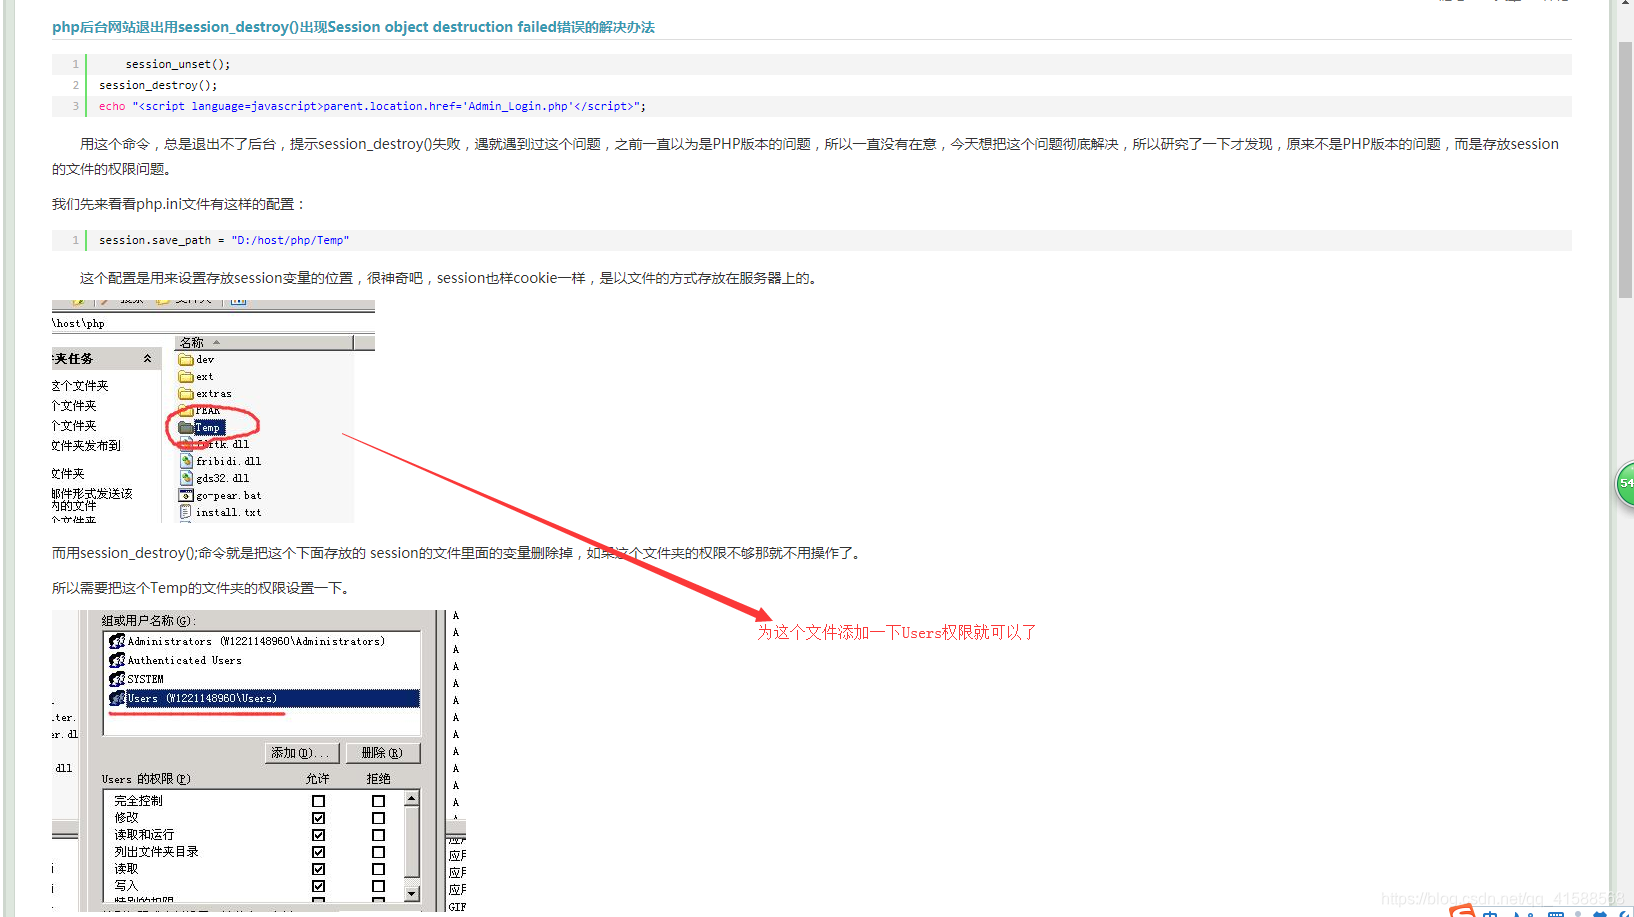
Task: Click the green circular badge on right edge
Action: [1624, 483]
